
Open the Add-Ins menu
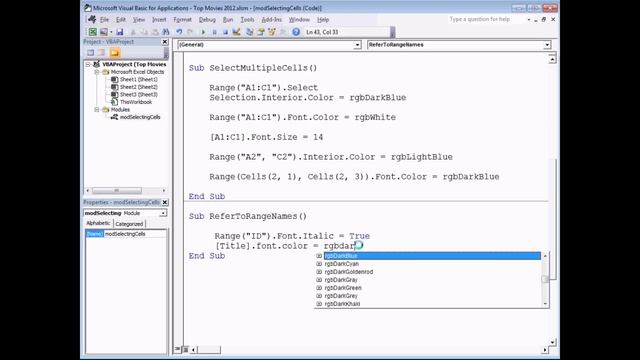(271, 20)
